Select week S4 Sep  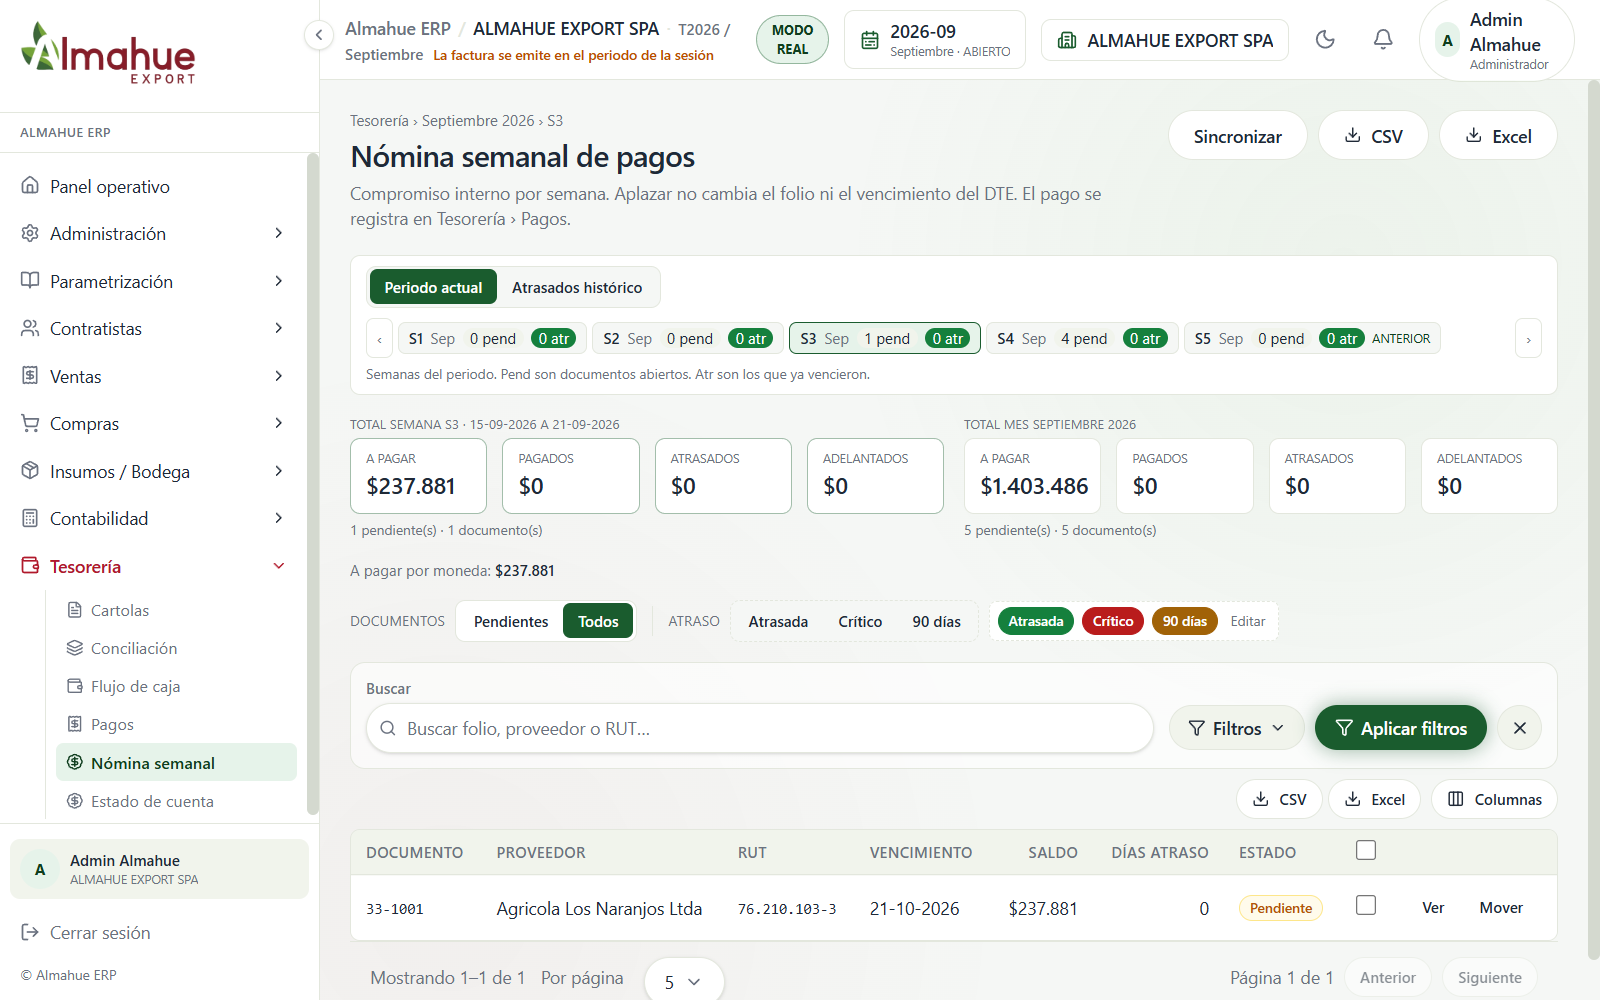click(x=1082, y=338)
